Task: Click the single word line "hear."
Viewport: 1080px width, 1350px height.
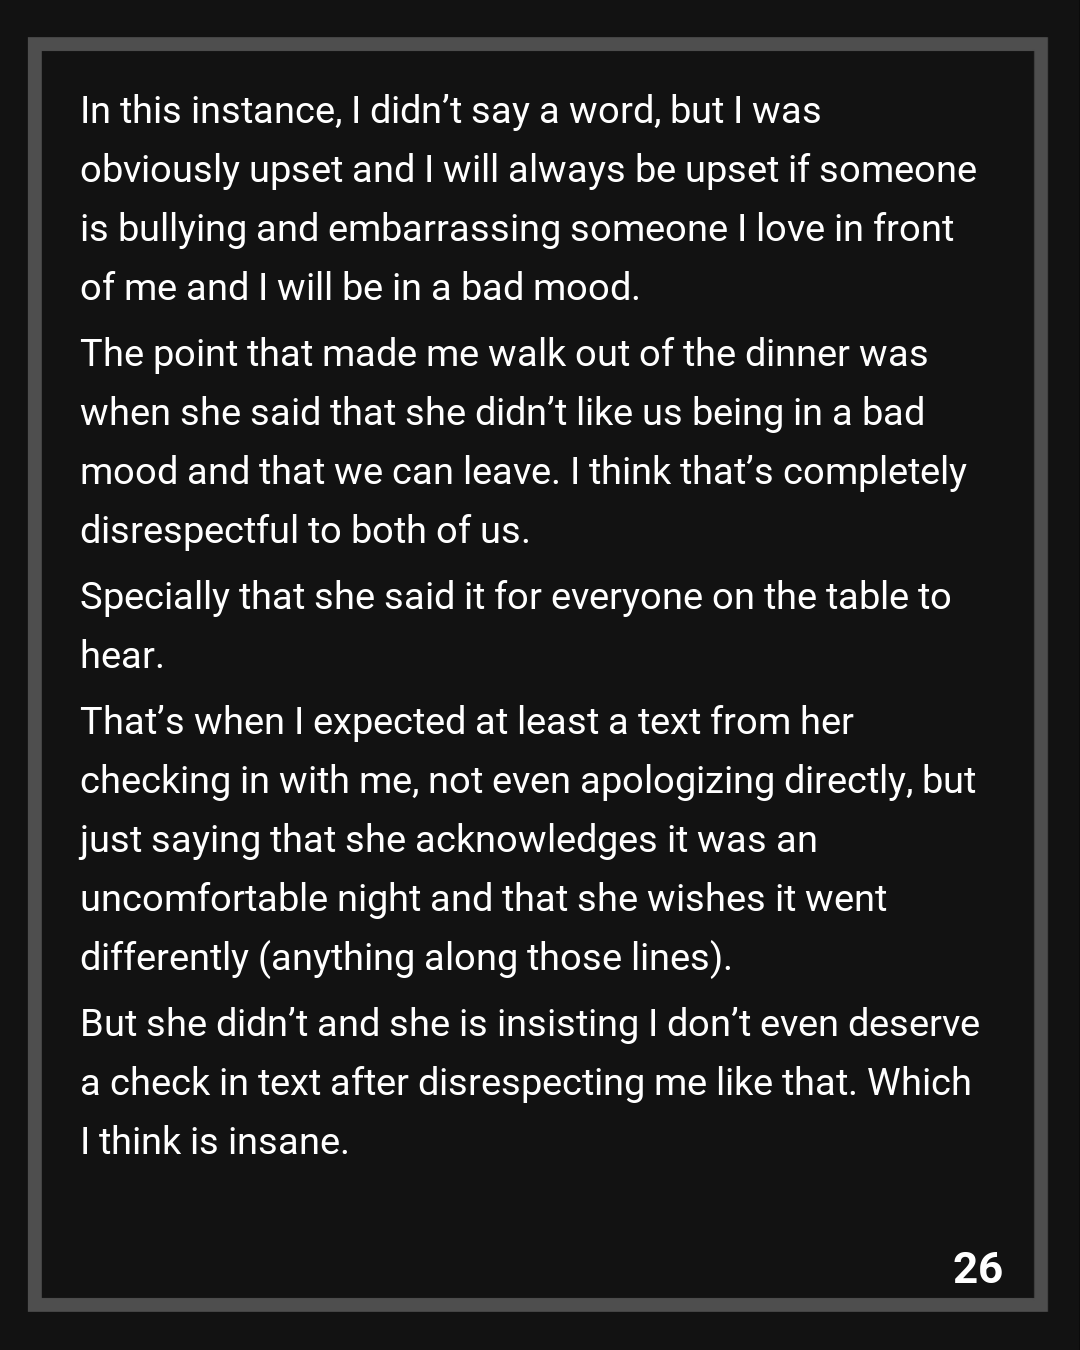Action: 122,656
